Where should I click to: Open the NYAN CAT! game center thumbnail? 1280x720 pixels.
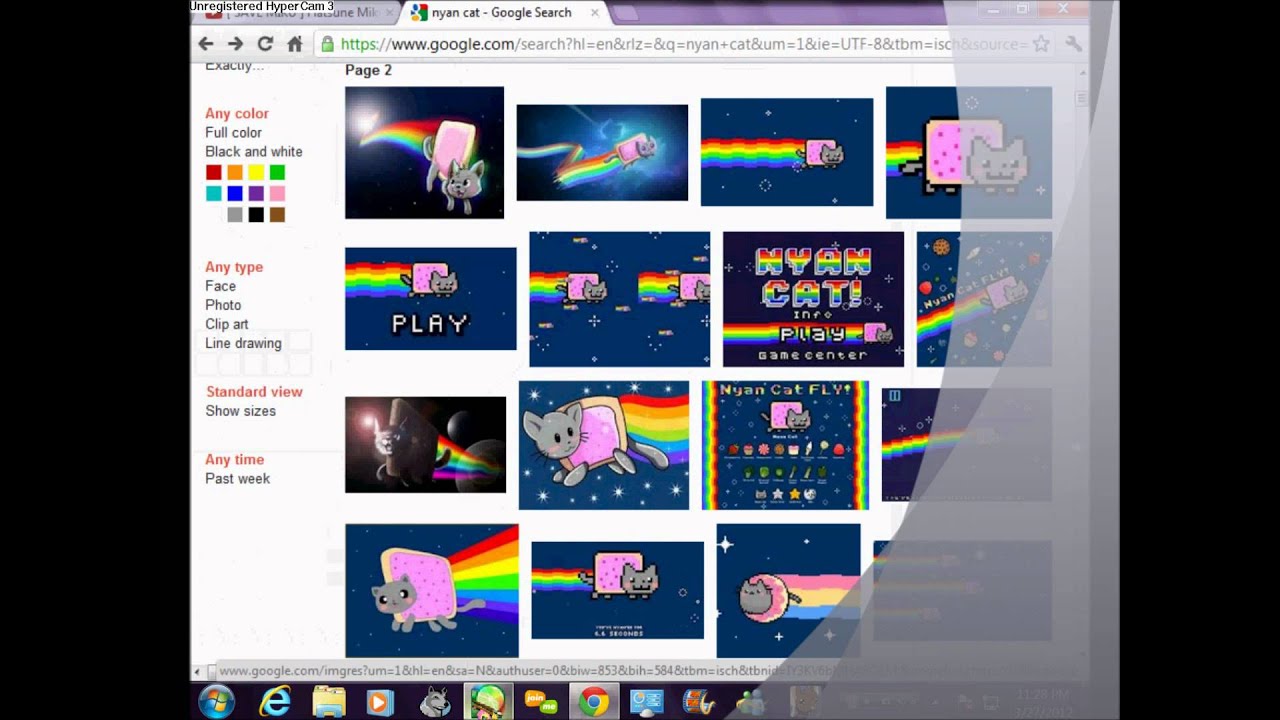pos(813,299)
